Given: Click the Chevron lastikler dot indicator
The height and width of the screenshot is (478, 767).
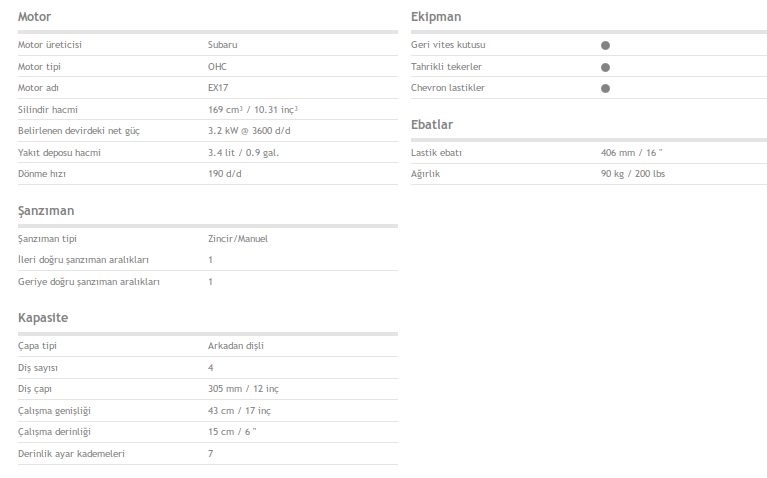Looking at the screenshot, I should [605, 89].
